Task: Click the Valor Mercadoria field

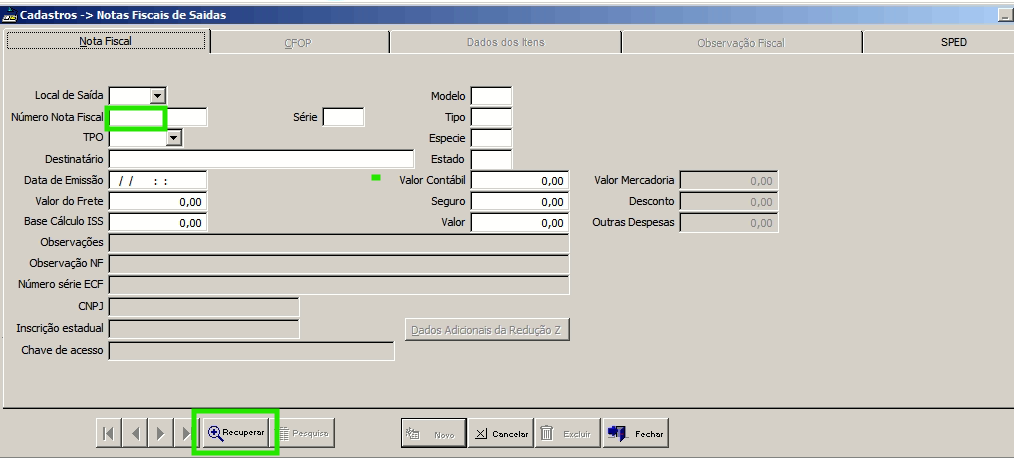Action: click(x=729, y=180)
